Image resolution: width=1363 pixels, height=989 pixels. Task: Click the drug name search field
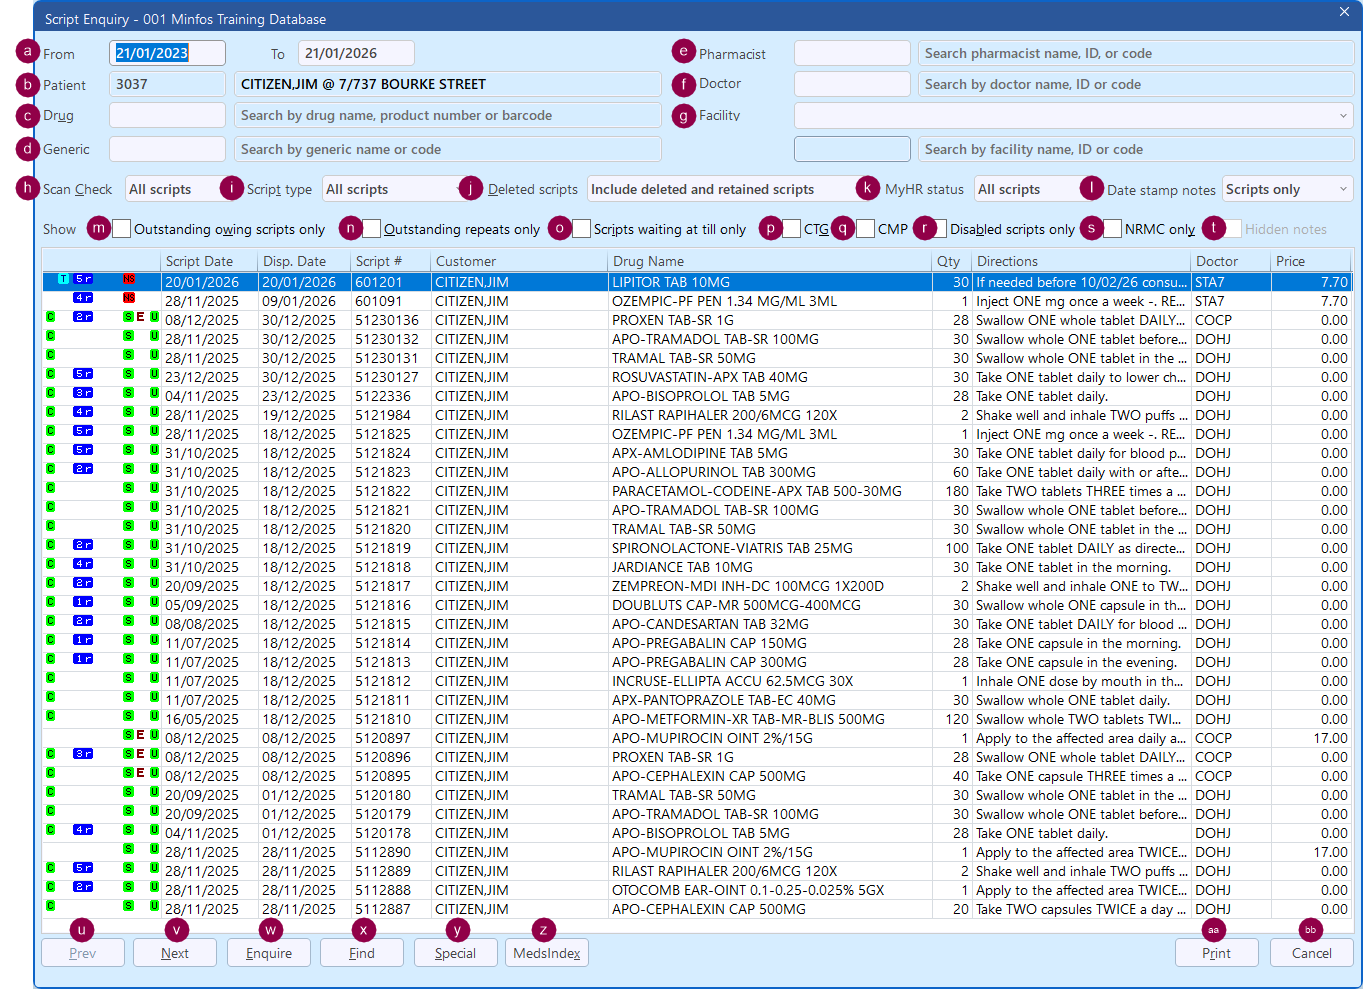tap(447, 116)
